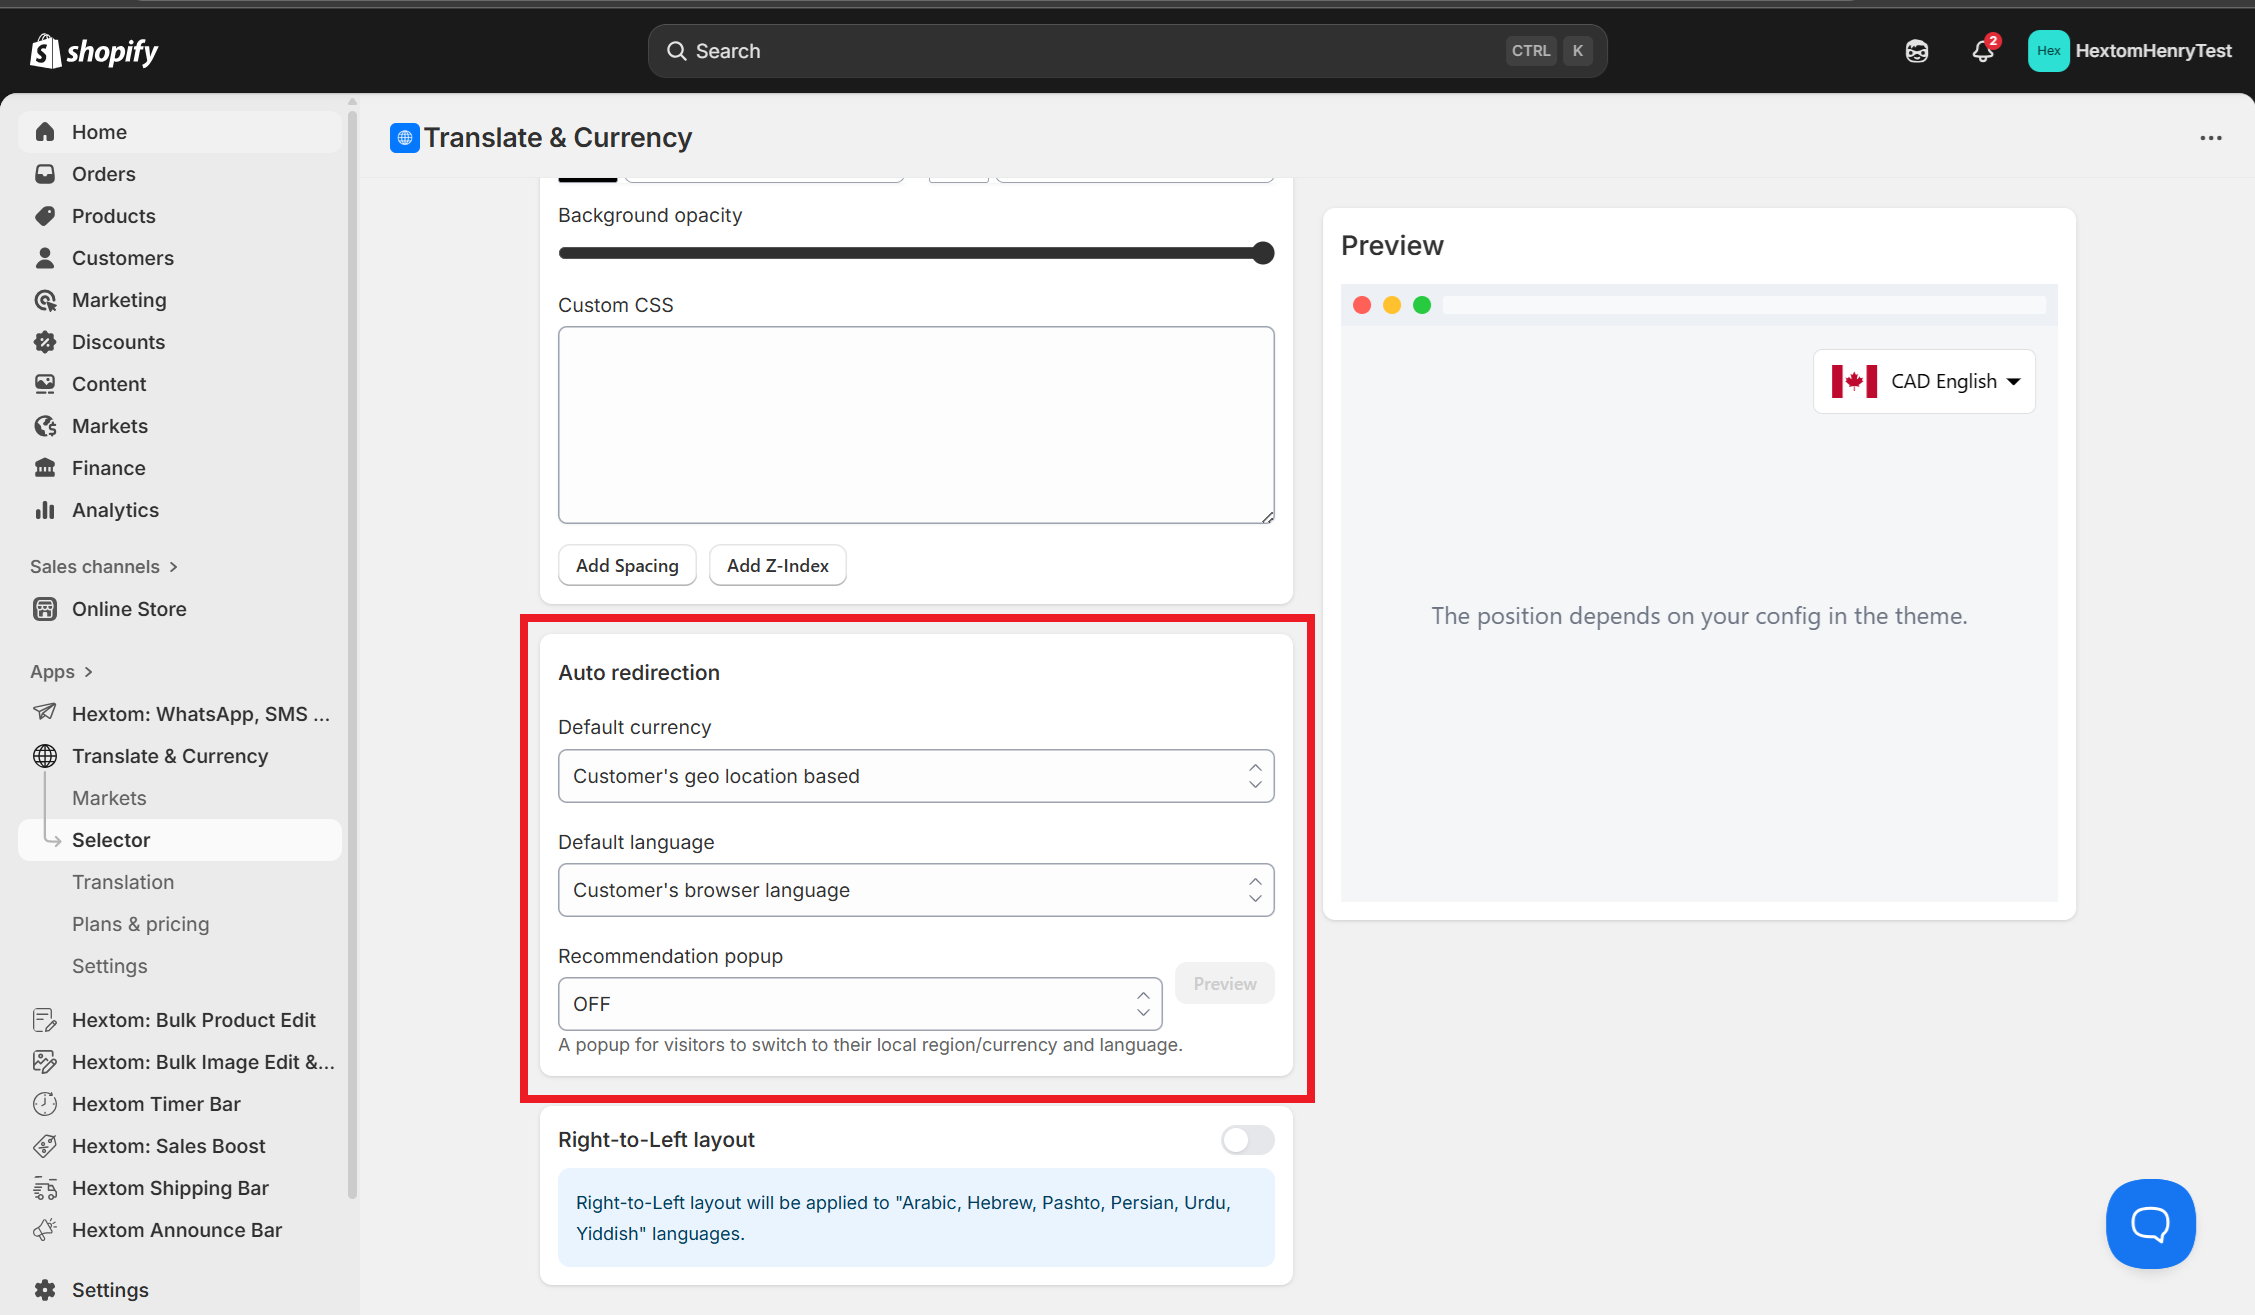Click the Hextom Timer Bar clock icon
Viewport: 2255px width, 1315px height.
45,1104
